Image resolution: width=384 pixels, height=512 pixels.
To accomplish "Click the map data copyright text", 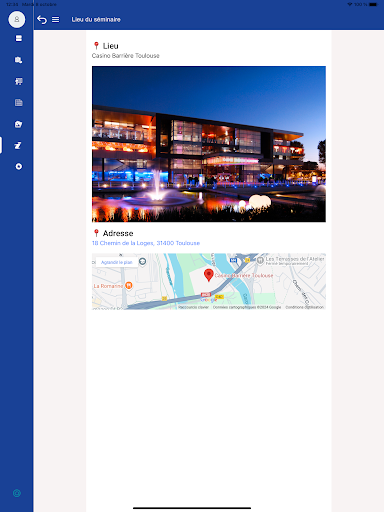I will [x=247, y=307].
